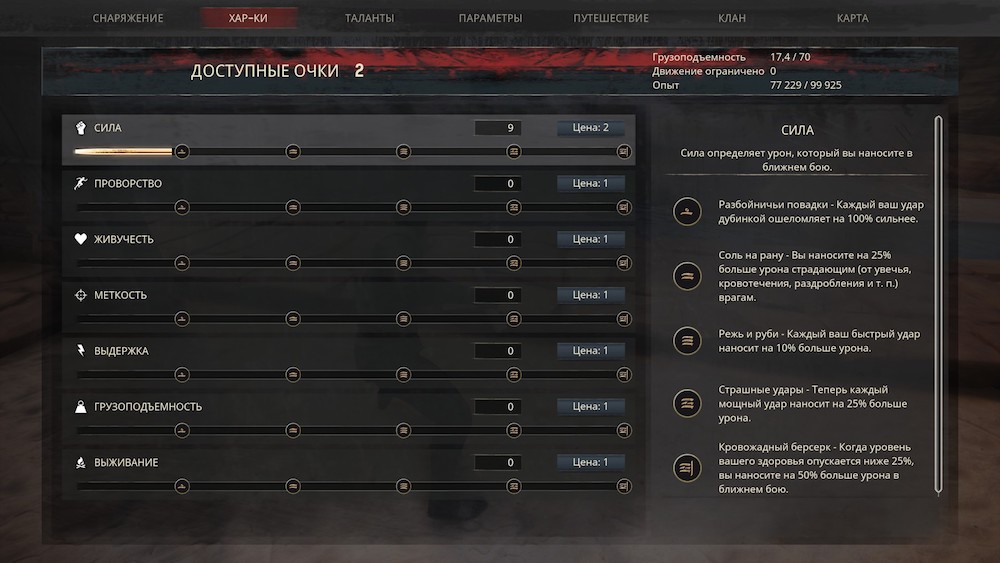Image resolution: width=1000 pixels, height=563 pixels.
Task: Click the Цена: 1 button for Живучесть
Action: (591, 239)
